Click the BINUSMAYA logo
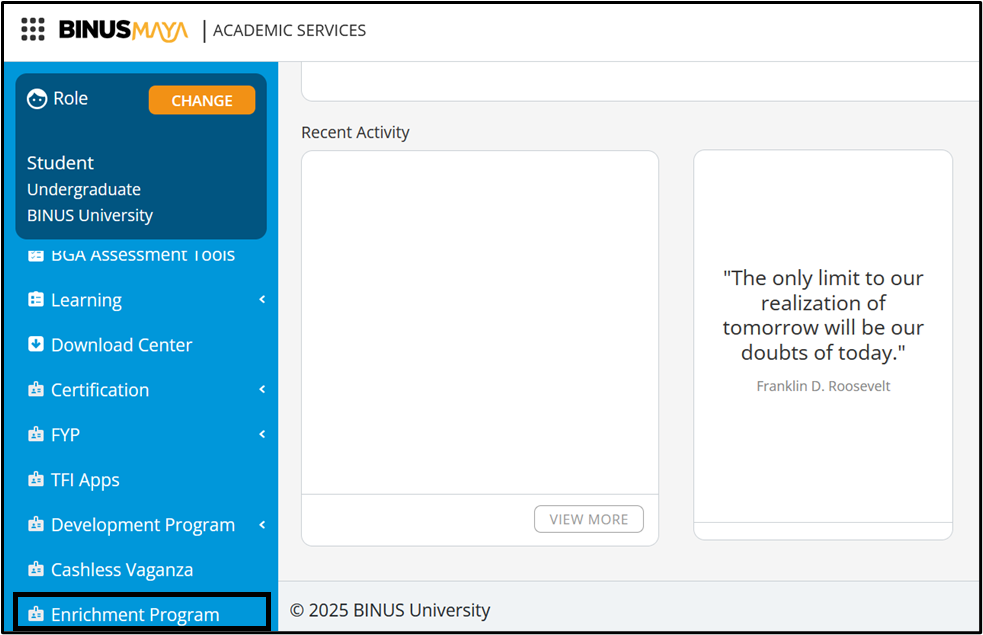 (x=123, y=30)
